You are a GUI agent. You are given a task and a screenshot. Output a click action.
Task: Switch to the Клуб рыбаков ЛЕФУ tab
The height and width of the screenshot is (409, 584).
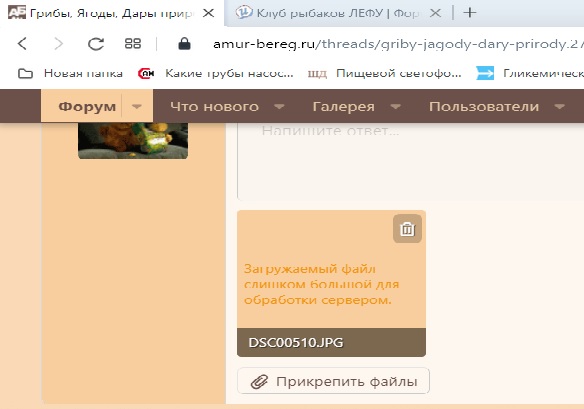click(x=338, y=13)
